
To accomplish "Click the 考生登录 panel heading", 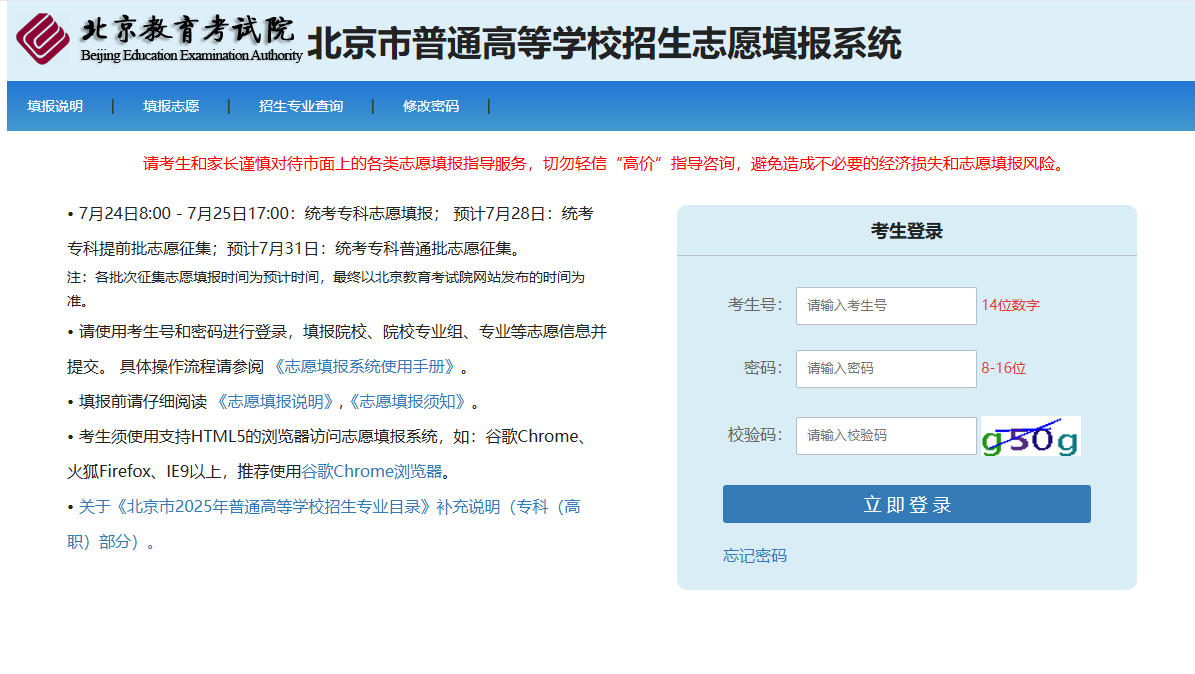I will point(906,232).
